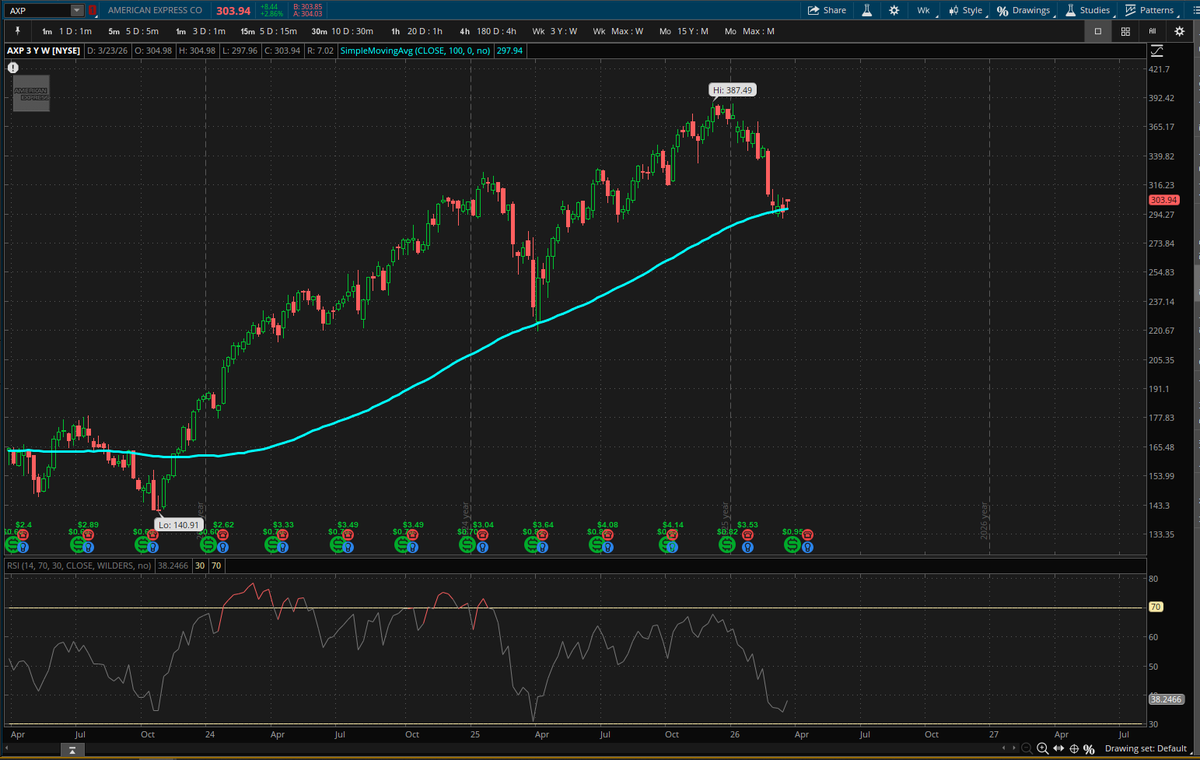Screen dimensions: 1200x760
Task: Toggle the crosshair cursor icon
Action: (1074, 749)
